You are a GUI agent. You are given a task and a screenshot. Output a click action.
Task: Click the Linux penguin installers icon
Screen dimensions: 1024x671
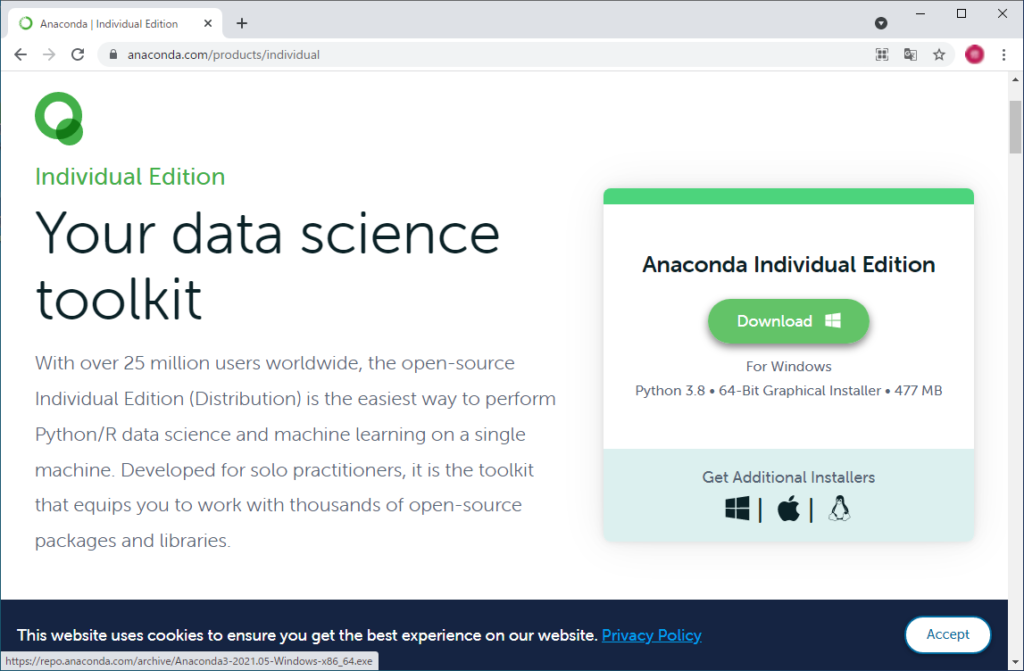pos(839,509)
